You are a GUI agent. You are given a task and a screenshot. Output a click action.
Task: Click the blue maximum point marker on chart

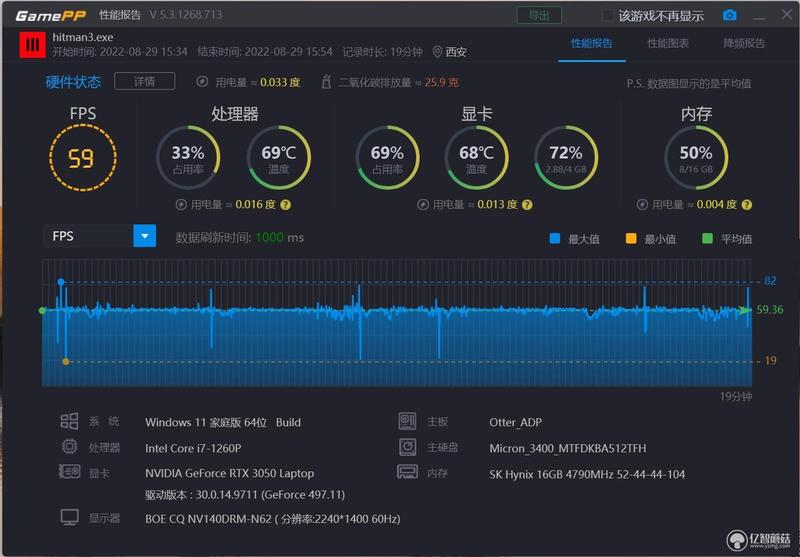[61, 282]
